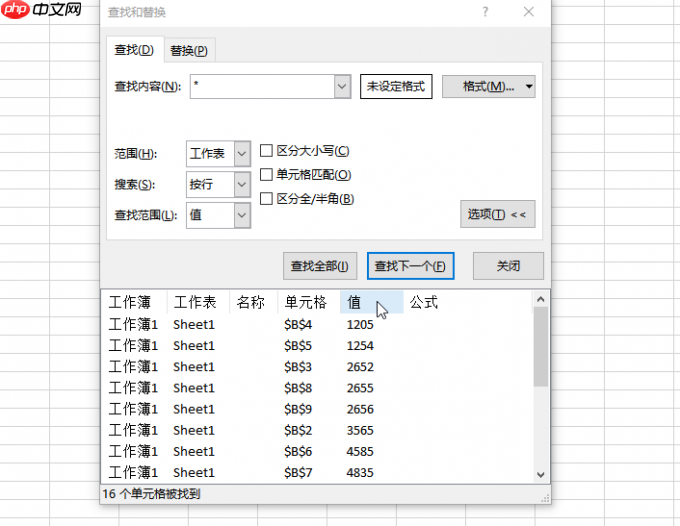The width and height of the screenshot is (680, 526).
Task: Click the results list scroll down arrow
Action: [540, 475]
